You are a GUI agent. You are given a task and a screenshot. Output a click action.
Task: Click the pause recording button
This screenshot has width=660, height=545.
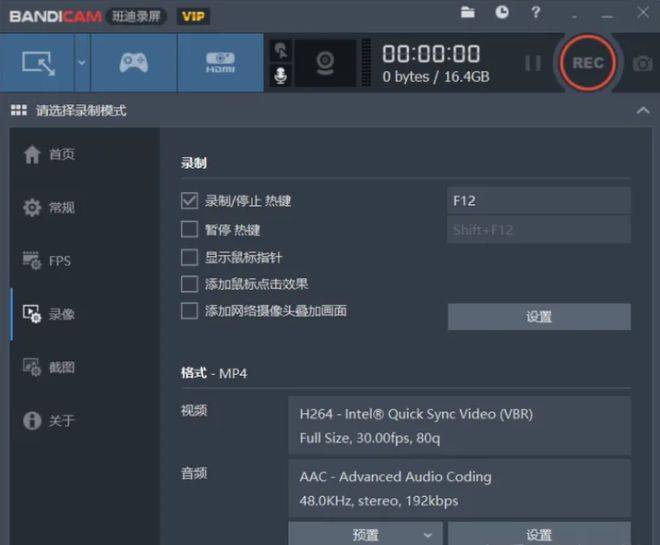533,63
